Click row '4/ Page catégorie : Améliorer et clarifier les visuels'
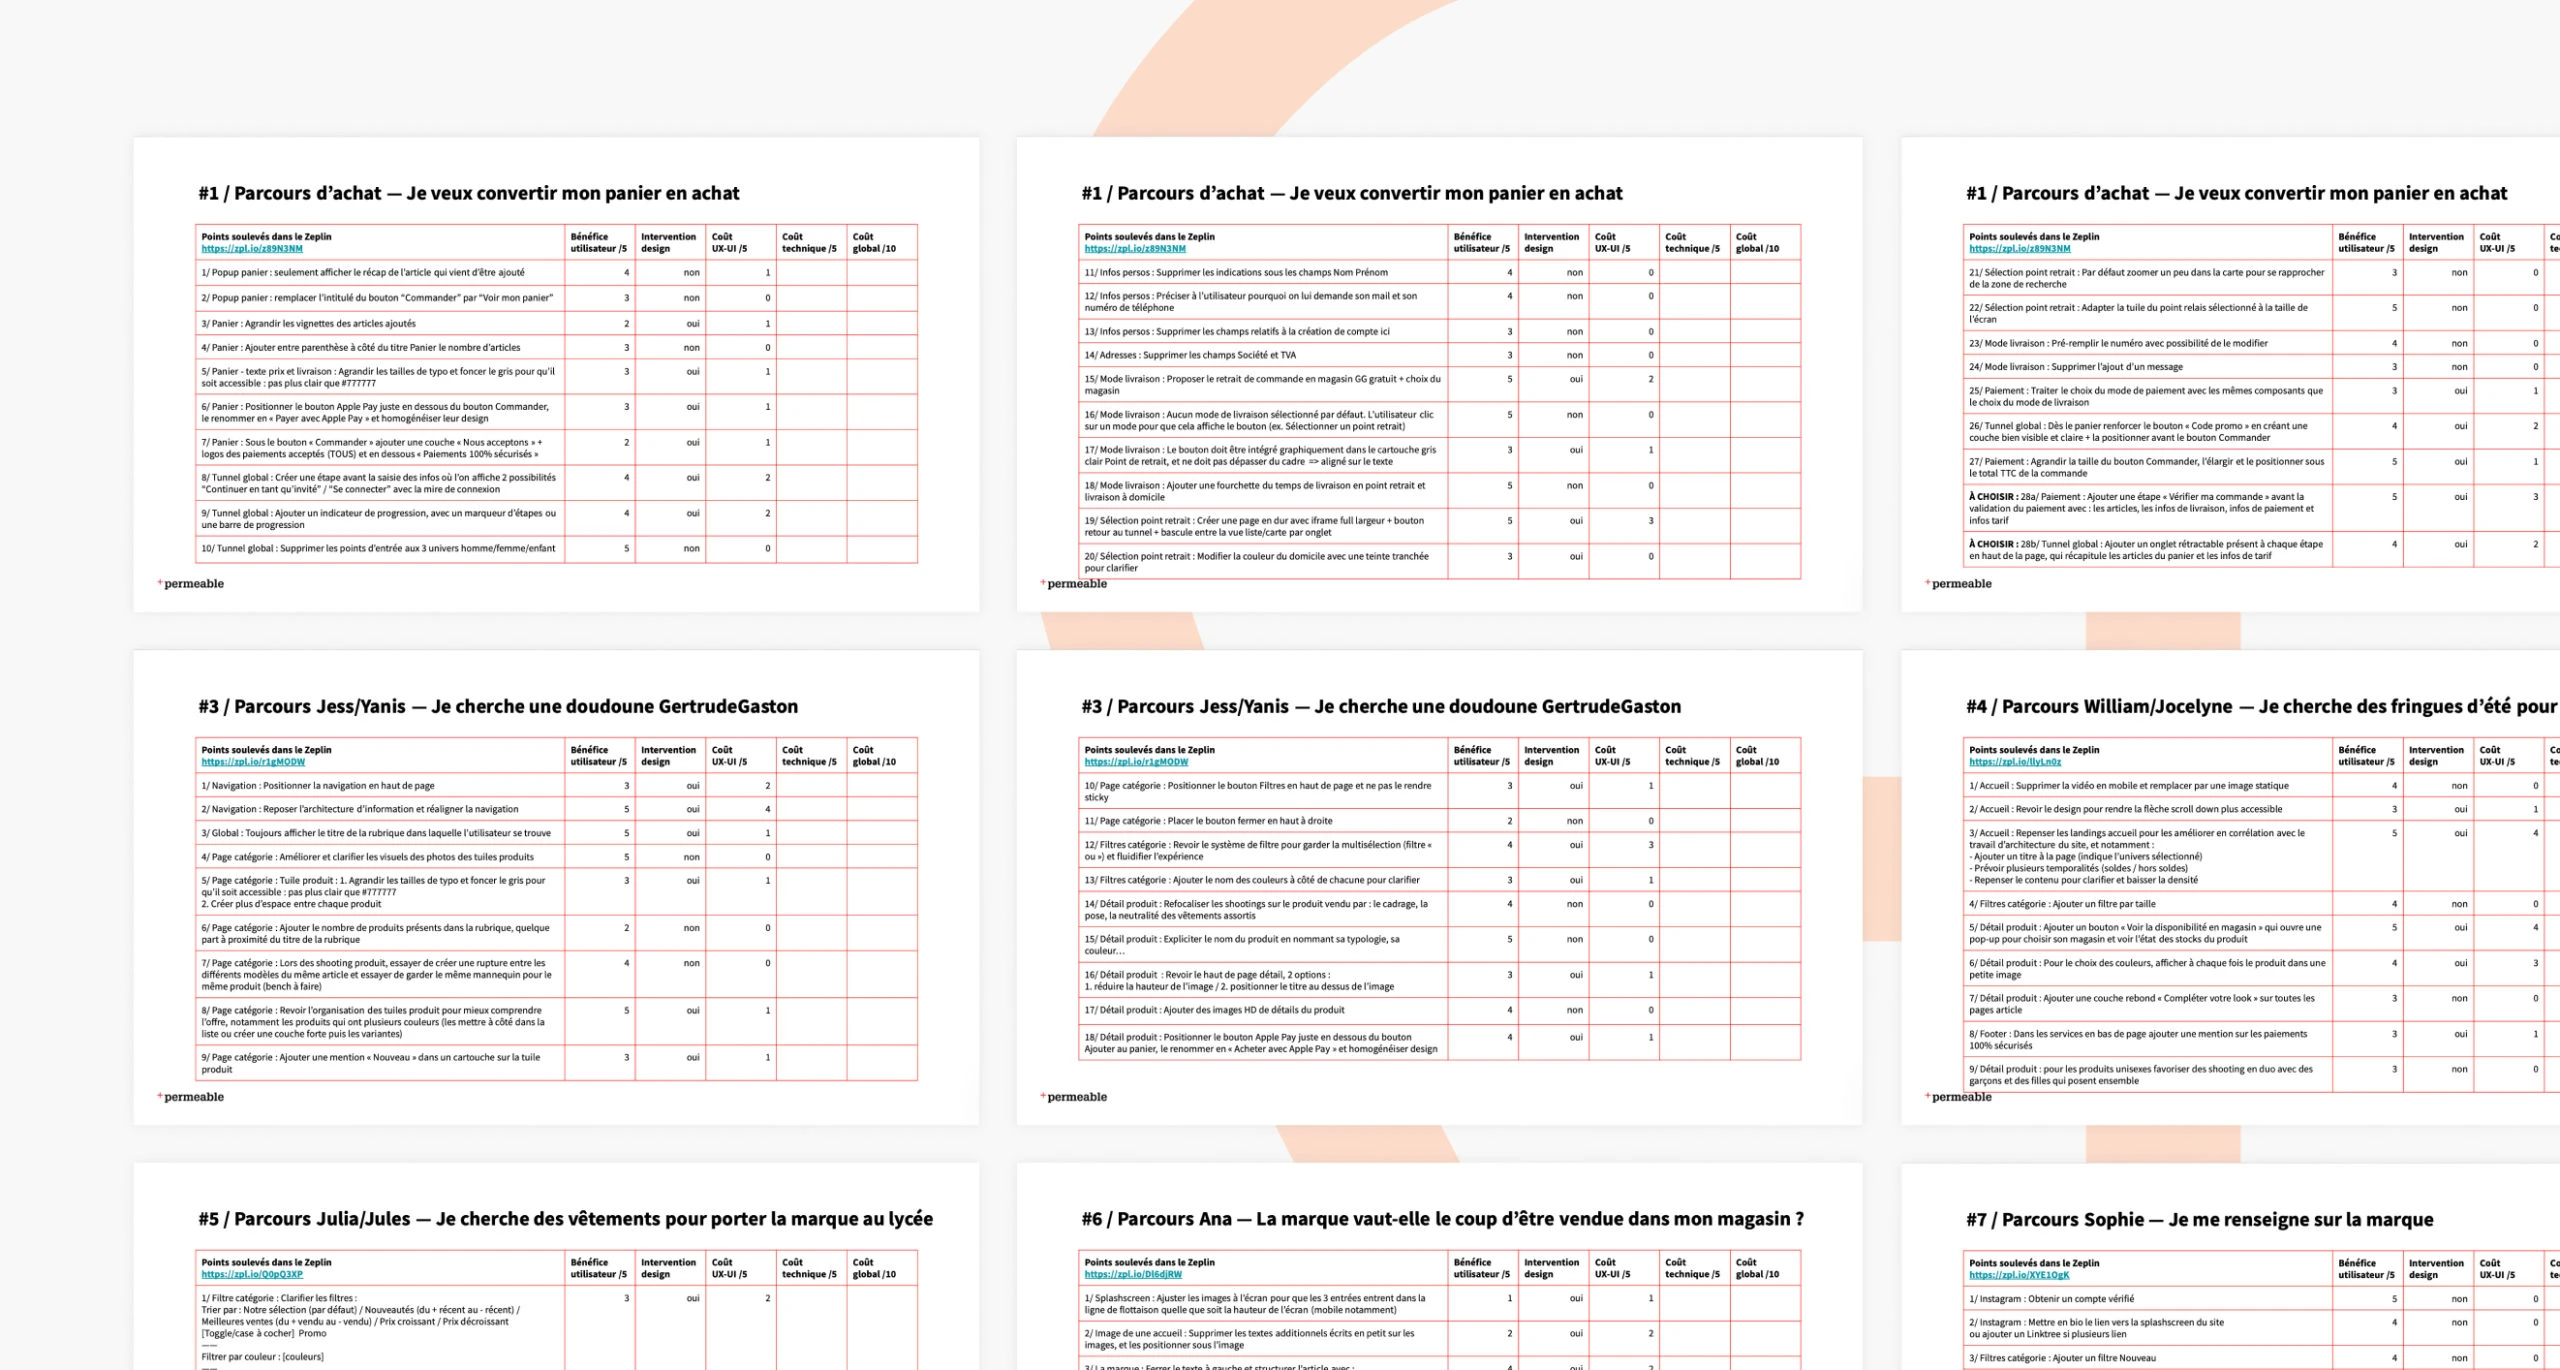Image resolution: width=2560 pixels, height=1370 pixels. (556, 858)
